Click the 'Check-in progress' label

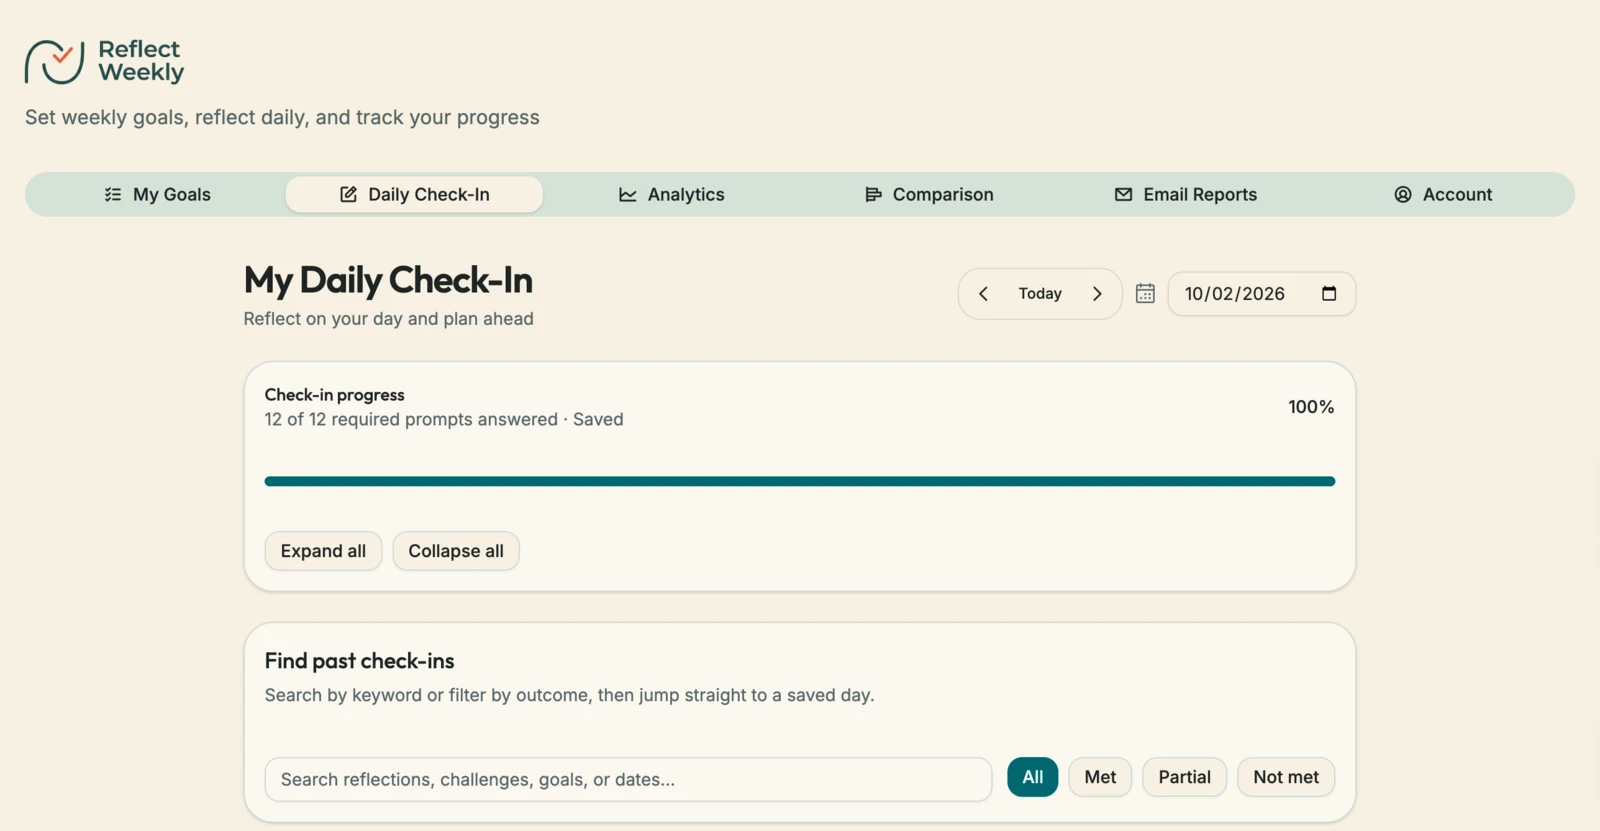(x=335, y=395)
